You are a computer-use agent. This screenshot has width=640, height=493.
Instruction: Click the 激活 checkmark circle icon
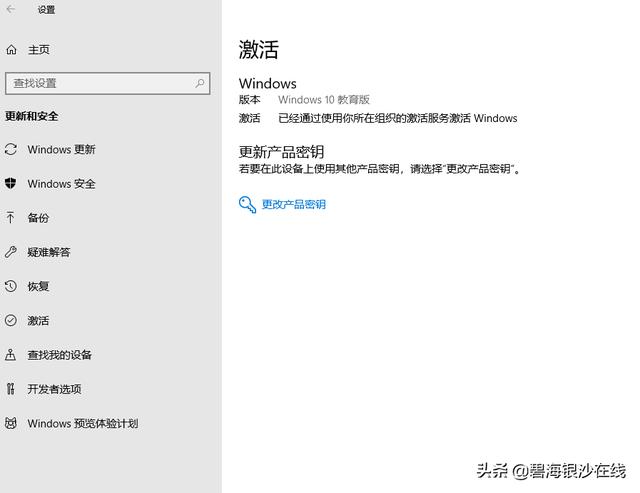(11, 320)
